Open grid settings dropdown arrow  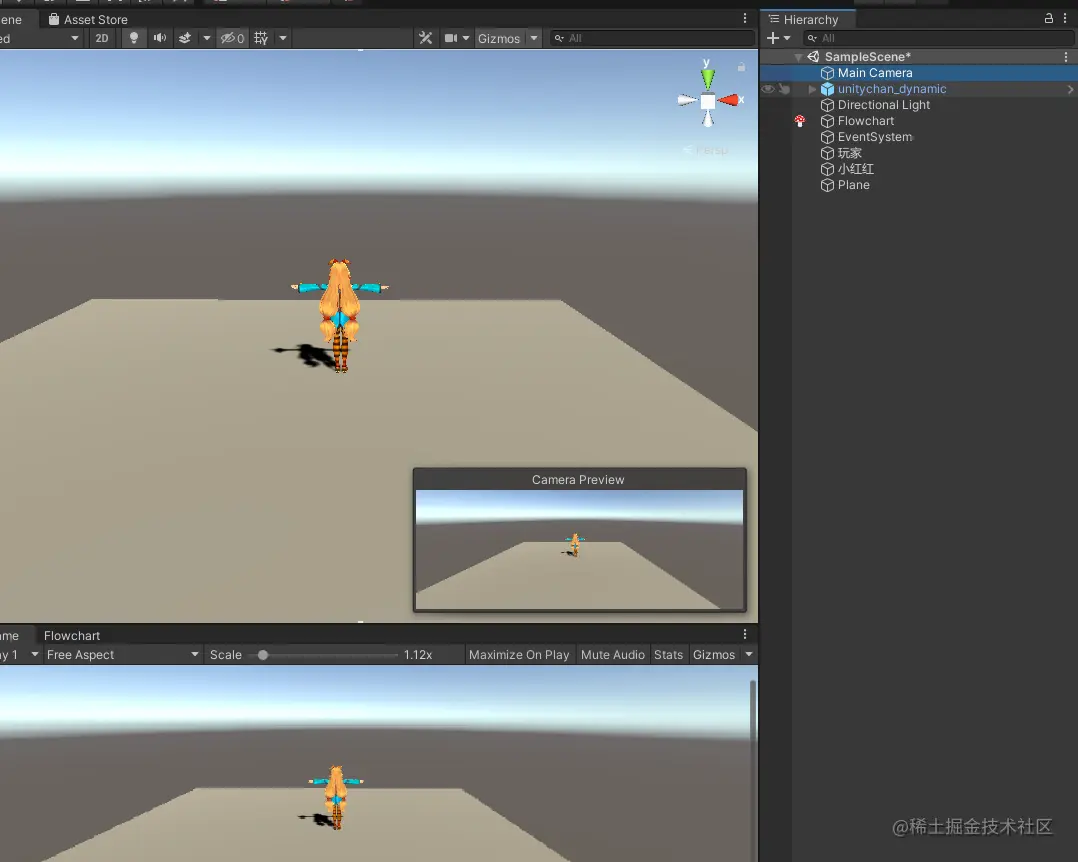pos(283,38)
